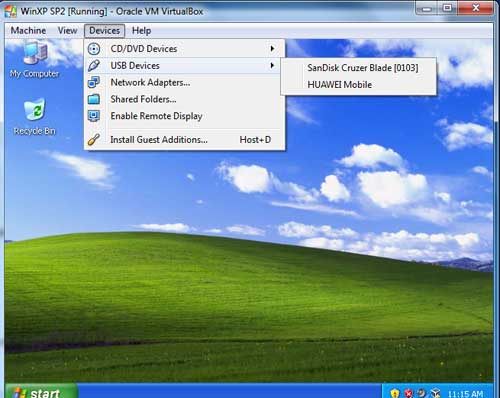The image size is (500, 398).
Task: Click the Shared Folders folder icon
Action: click(x=94, y=99)
